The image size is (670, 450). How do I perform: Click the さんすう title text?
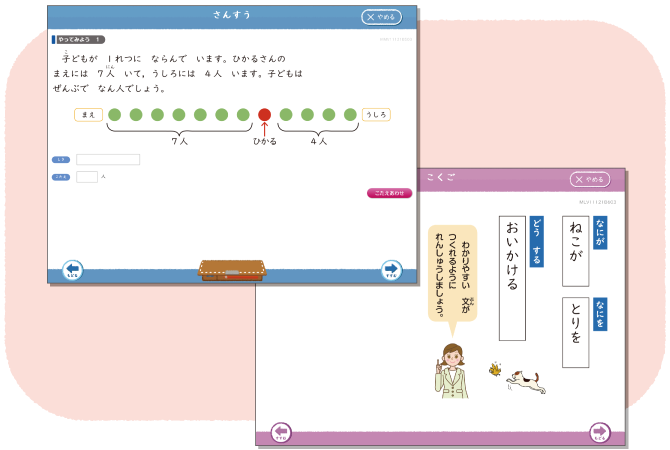point(232,15)
